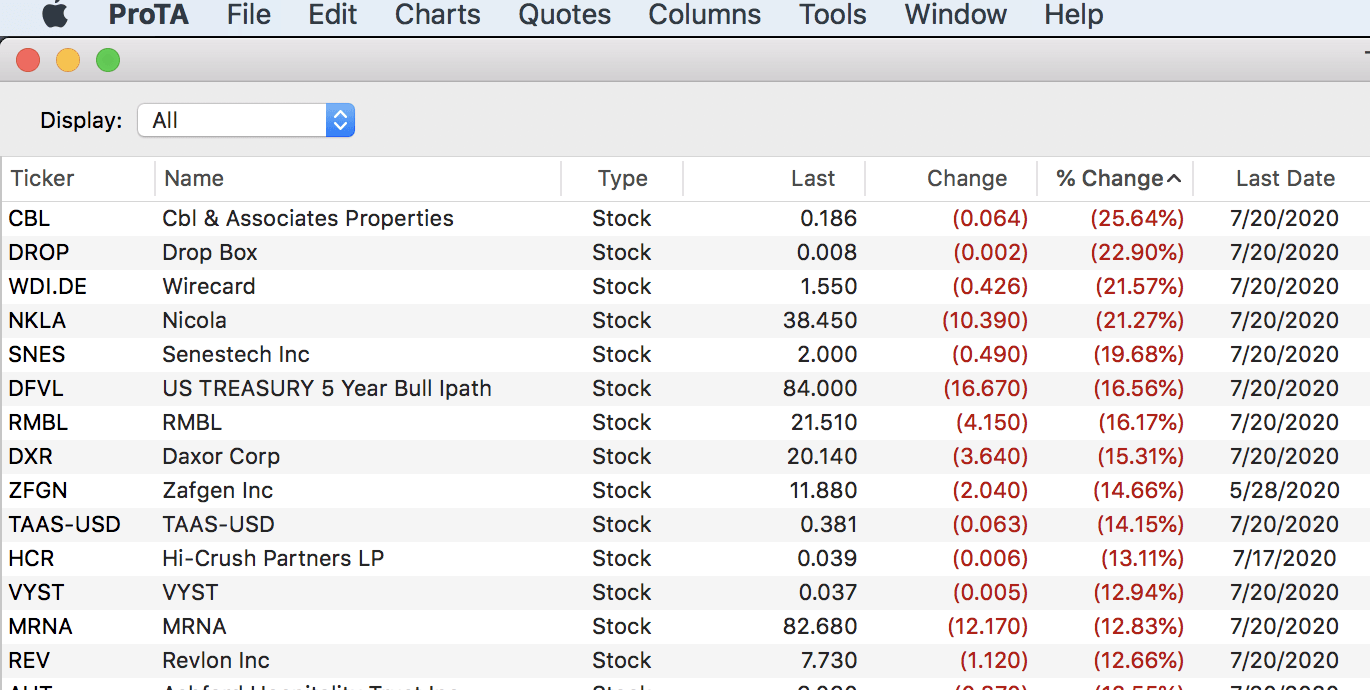The height and width of the screenshot is (690, 1370).
Task: Reverse sort on % Change column header
Action: coord(1115,178)
